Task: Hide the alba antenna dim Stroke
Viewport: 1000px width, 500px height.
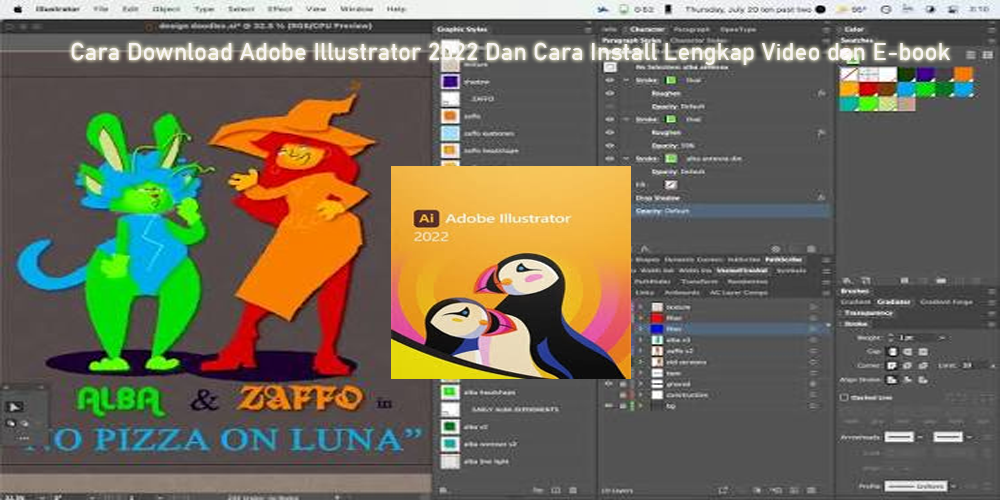Action: pos(610,158)
